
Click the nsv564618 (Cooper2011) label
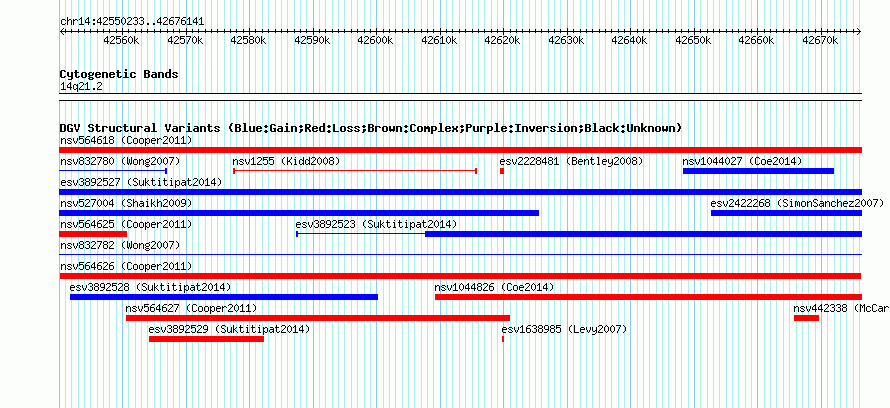coord(126,140)
